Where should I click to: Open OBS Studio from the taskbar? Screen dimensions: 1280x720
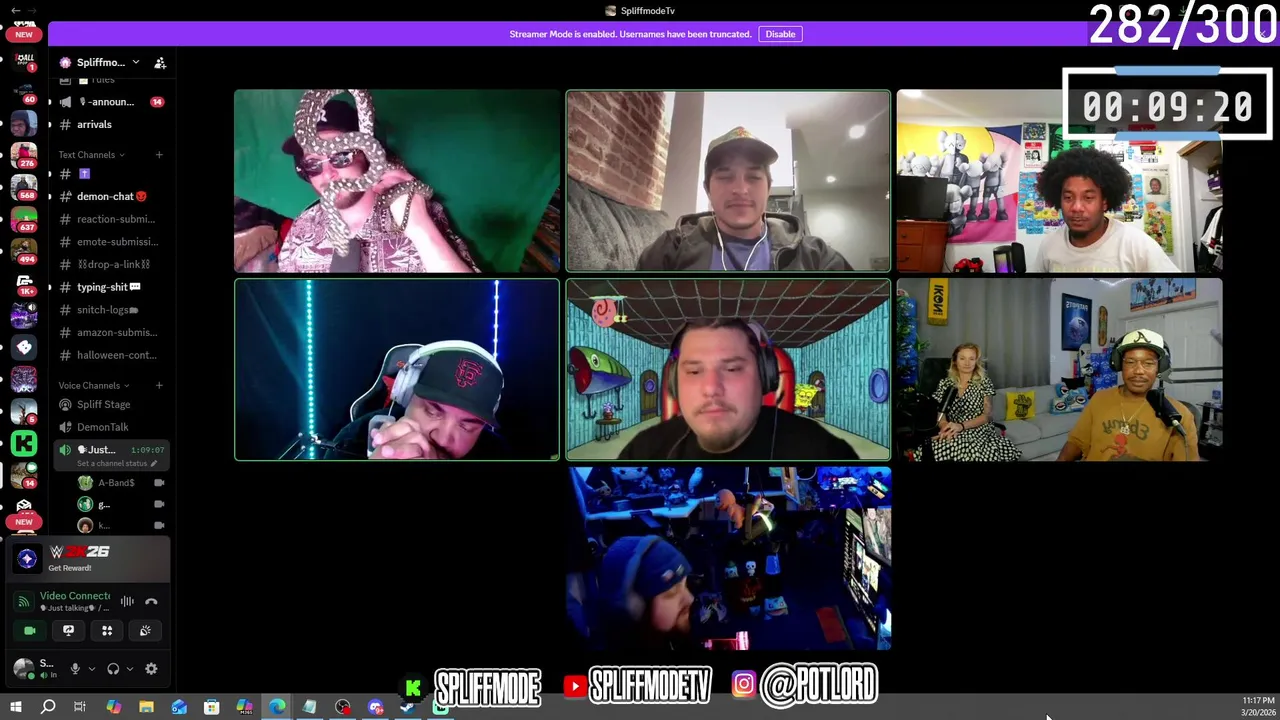pos(343,707)
